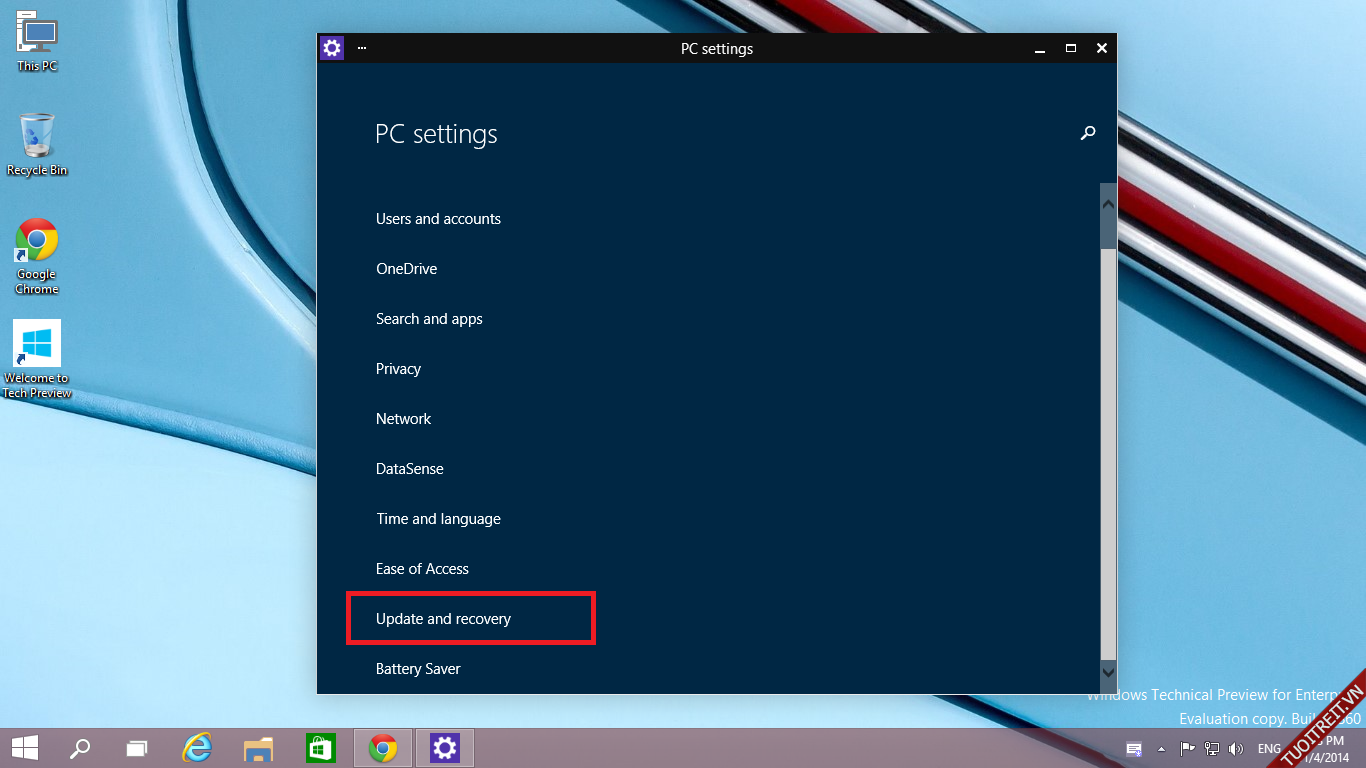
Task: Click scrollbar down arrow in settings list
Action: pos(1108,672)
